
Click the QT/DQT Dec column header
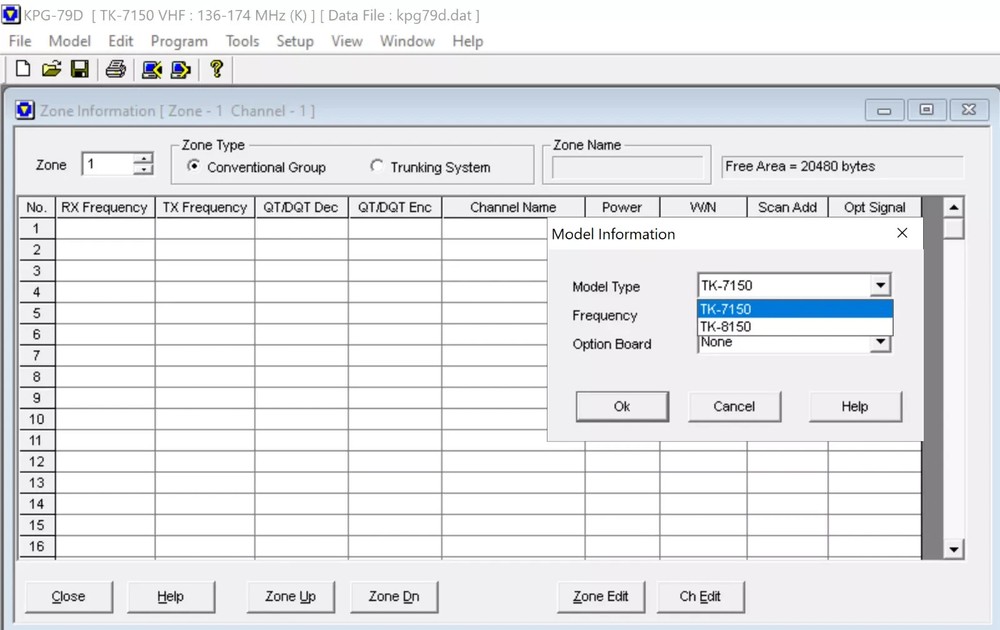coord(301,207)
